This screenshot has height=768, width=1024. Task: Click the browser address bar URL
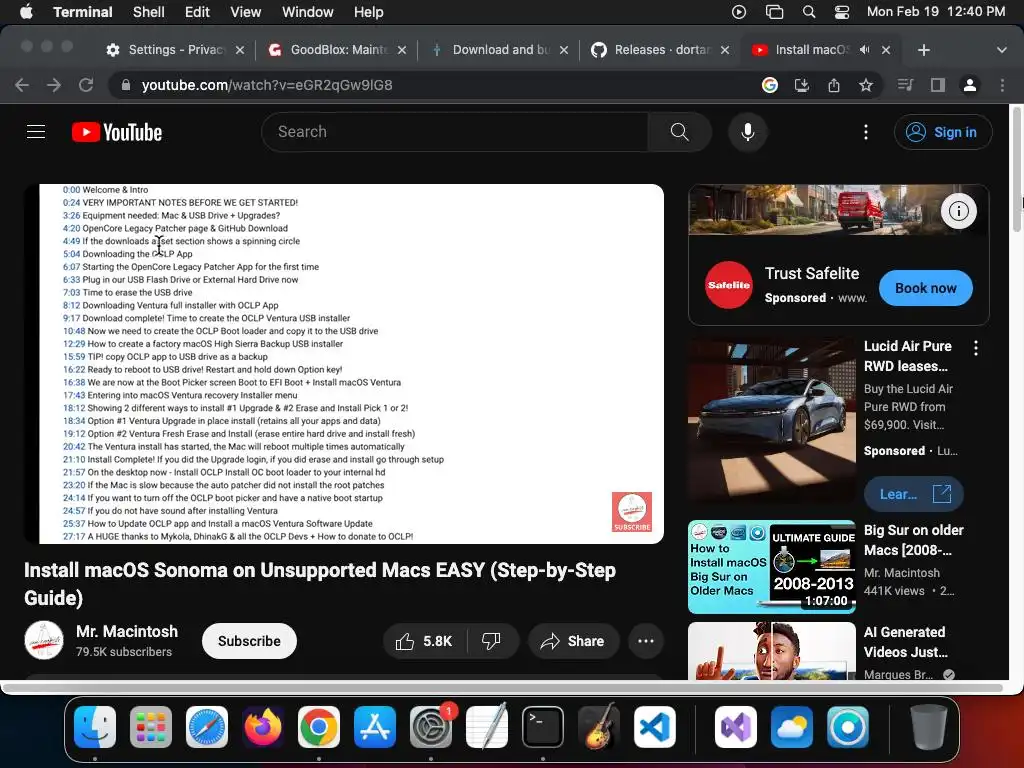click(x=266, y=85)
